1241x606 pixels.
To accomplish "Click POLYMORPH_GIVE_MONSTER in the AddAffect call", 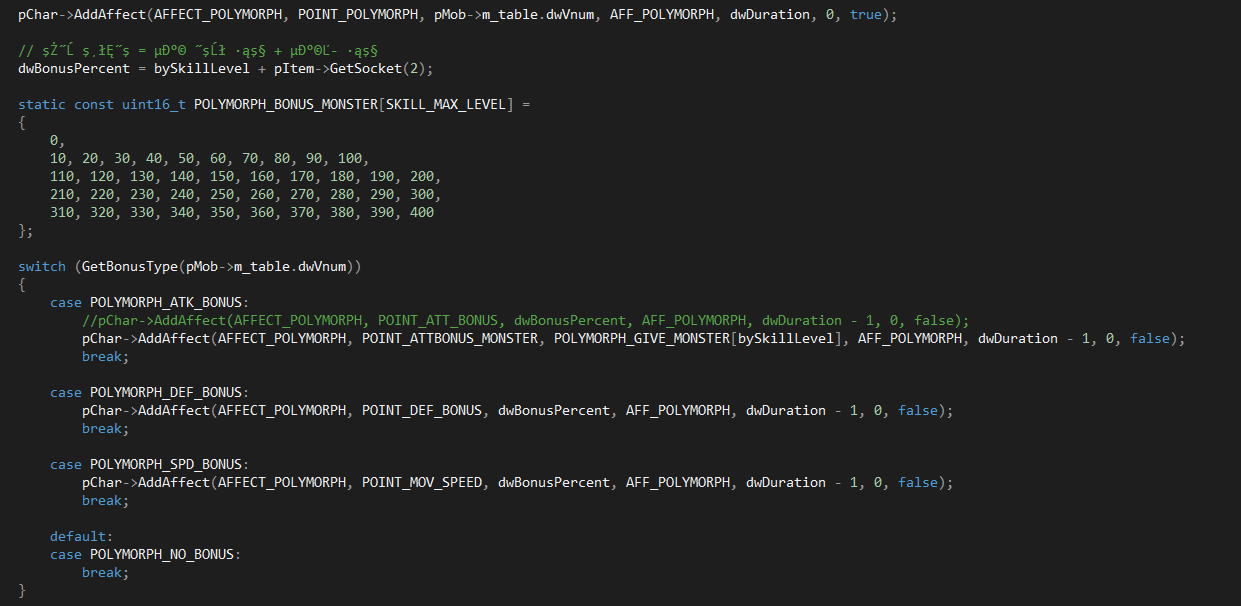I will [x=641, y=339].
